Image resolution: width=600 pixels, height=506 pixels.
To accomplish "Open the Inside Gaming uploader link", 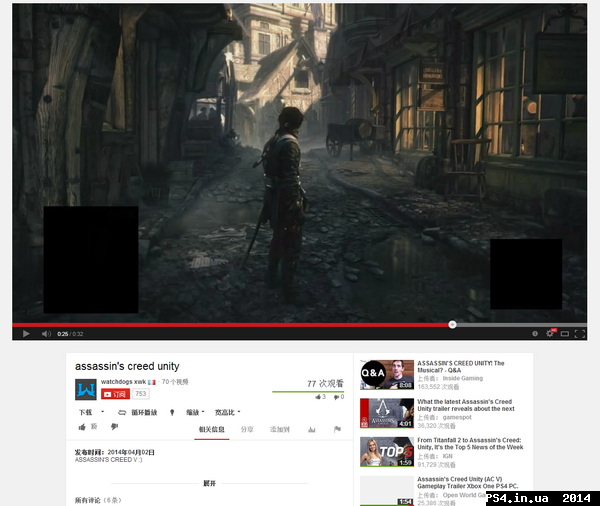I will pos(463,378).
